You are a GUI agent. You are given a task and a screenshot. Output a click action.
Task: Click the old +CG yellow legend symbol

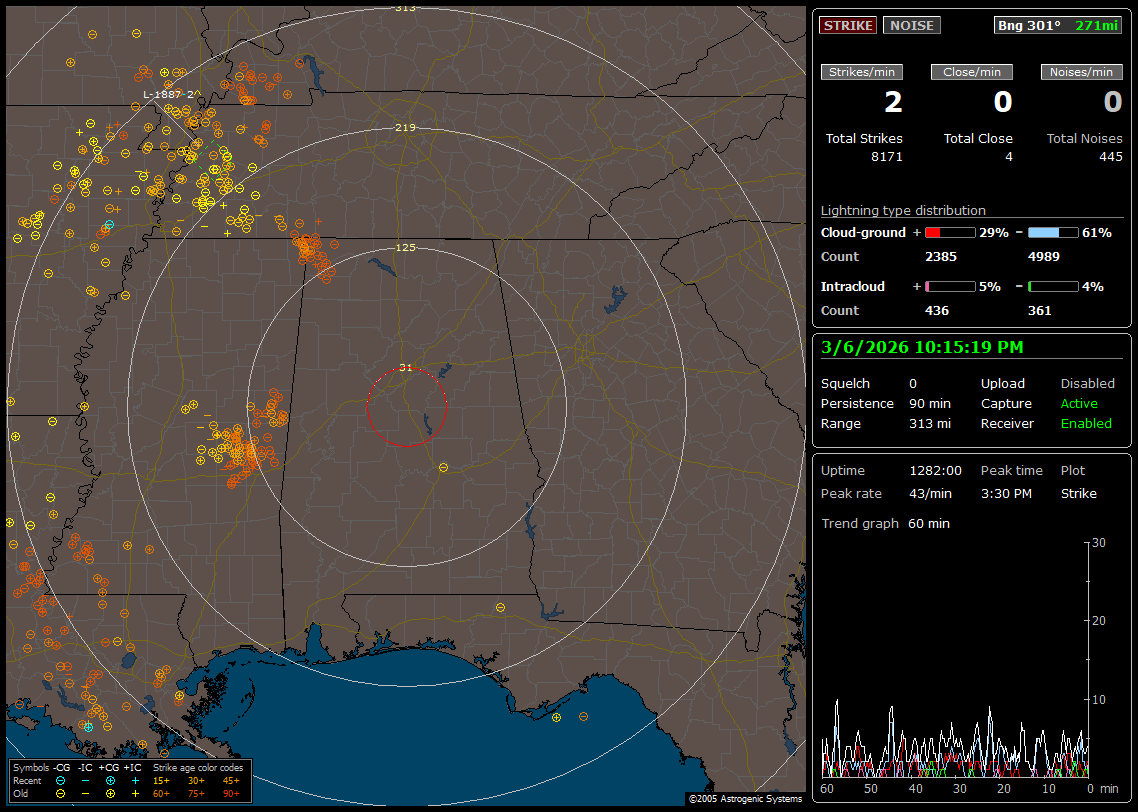pyautogui.click(x=110, y=793)
